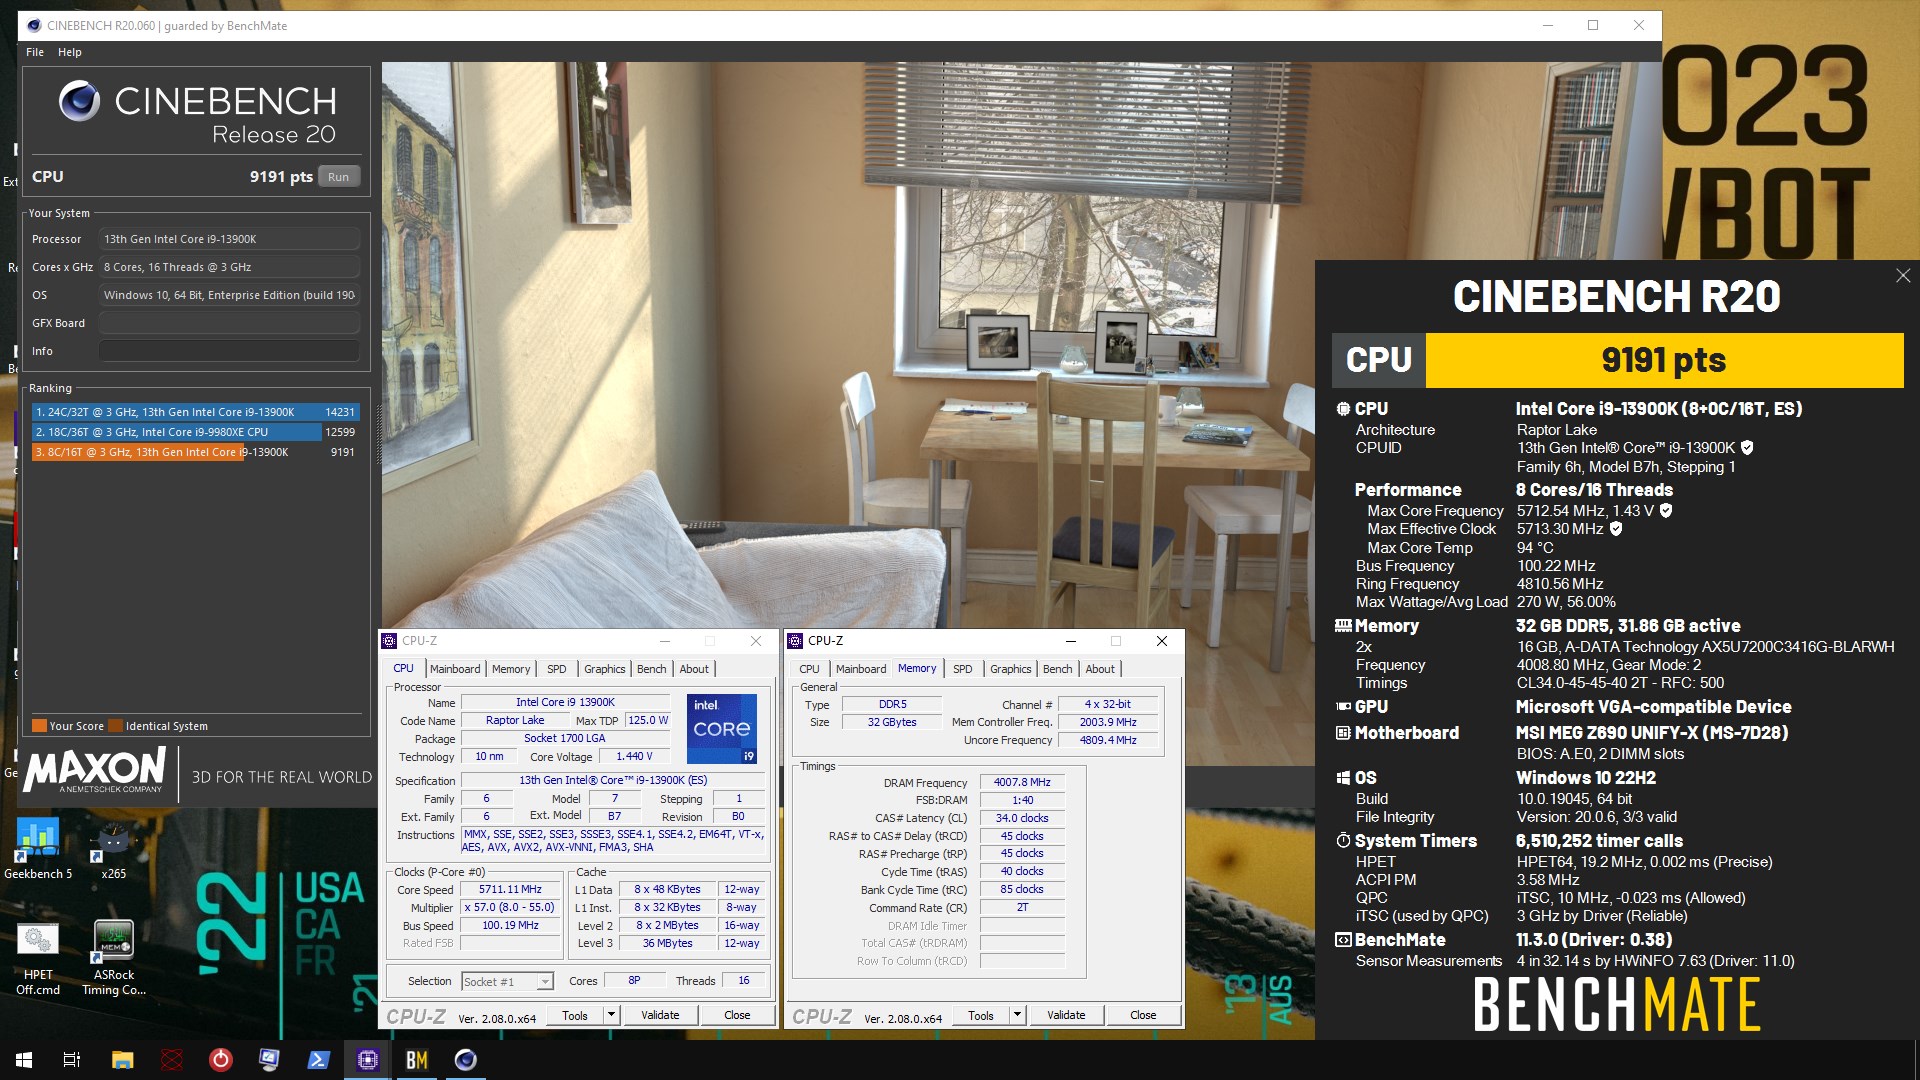
Task: Click the Cinebench sphere logo
Action: [79, 101]
